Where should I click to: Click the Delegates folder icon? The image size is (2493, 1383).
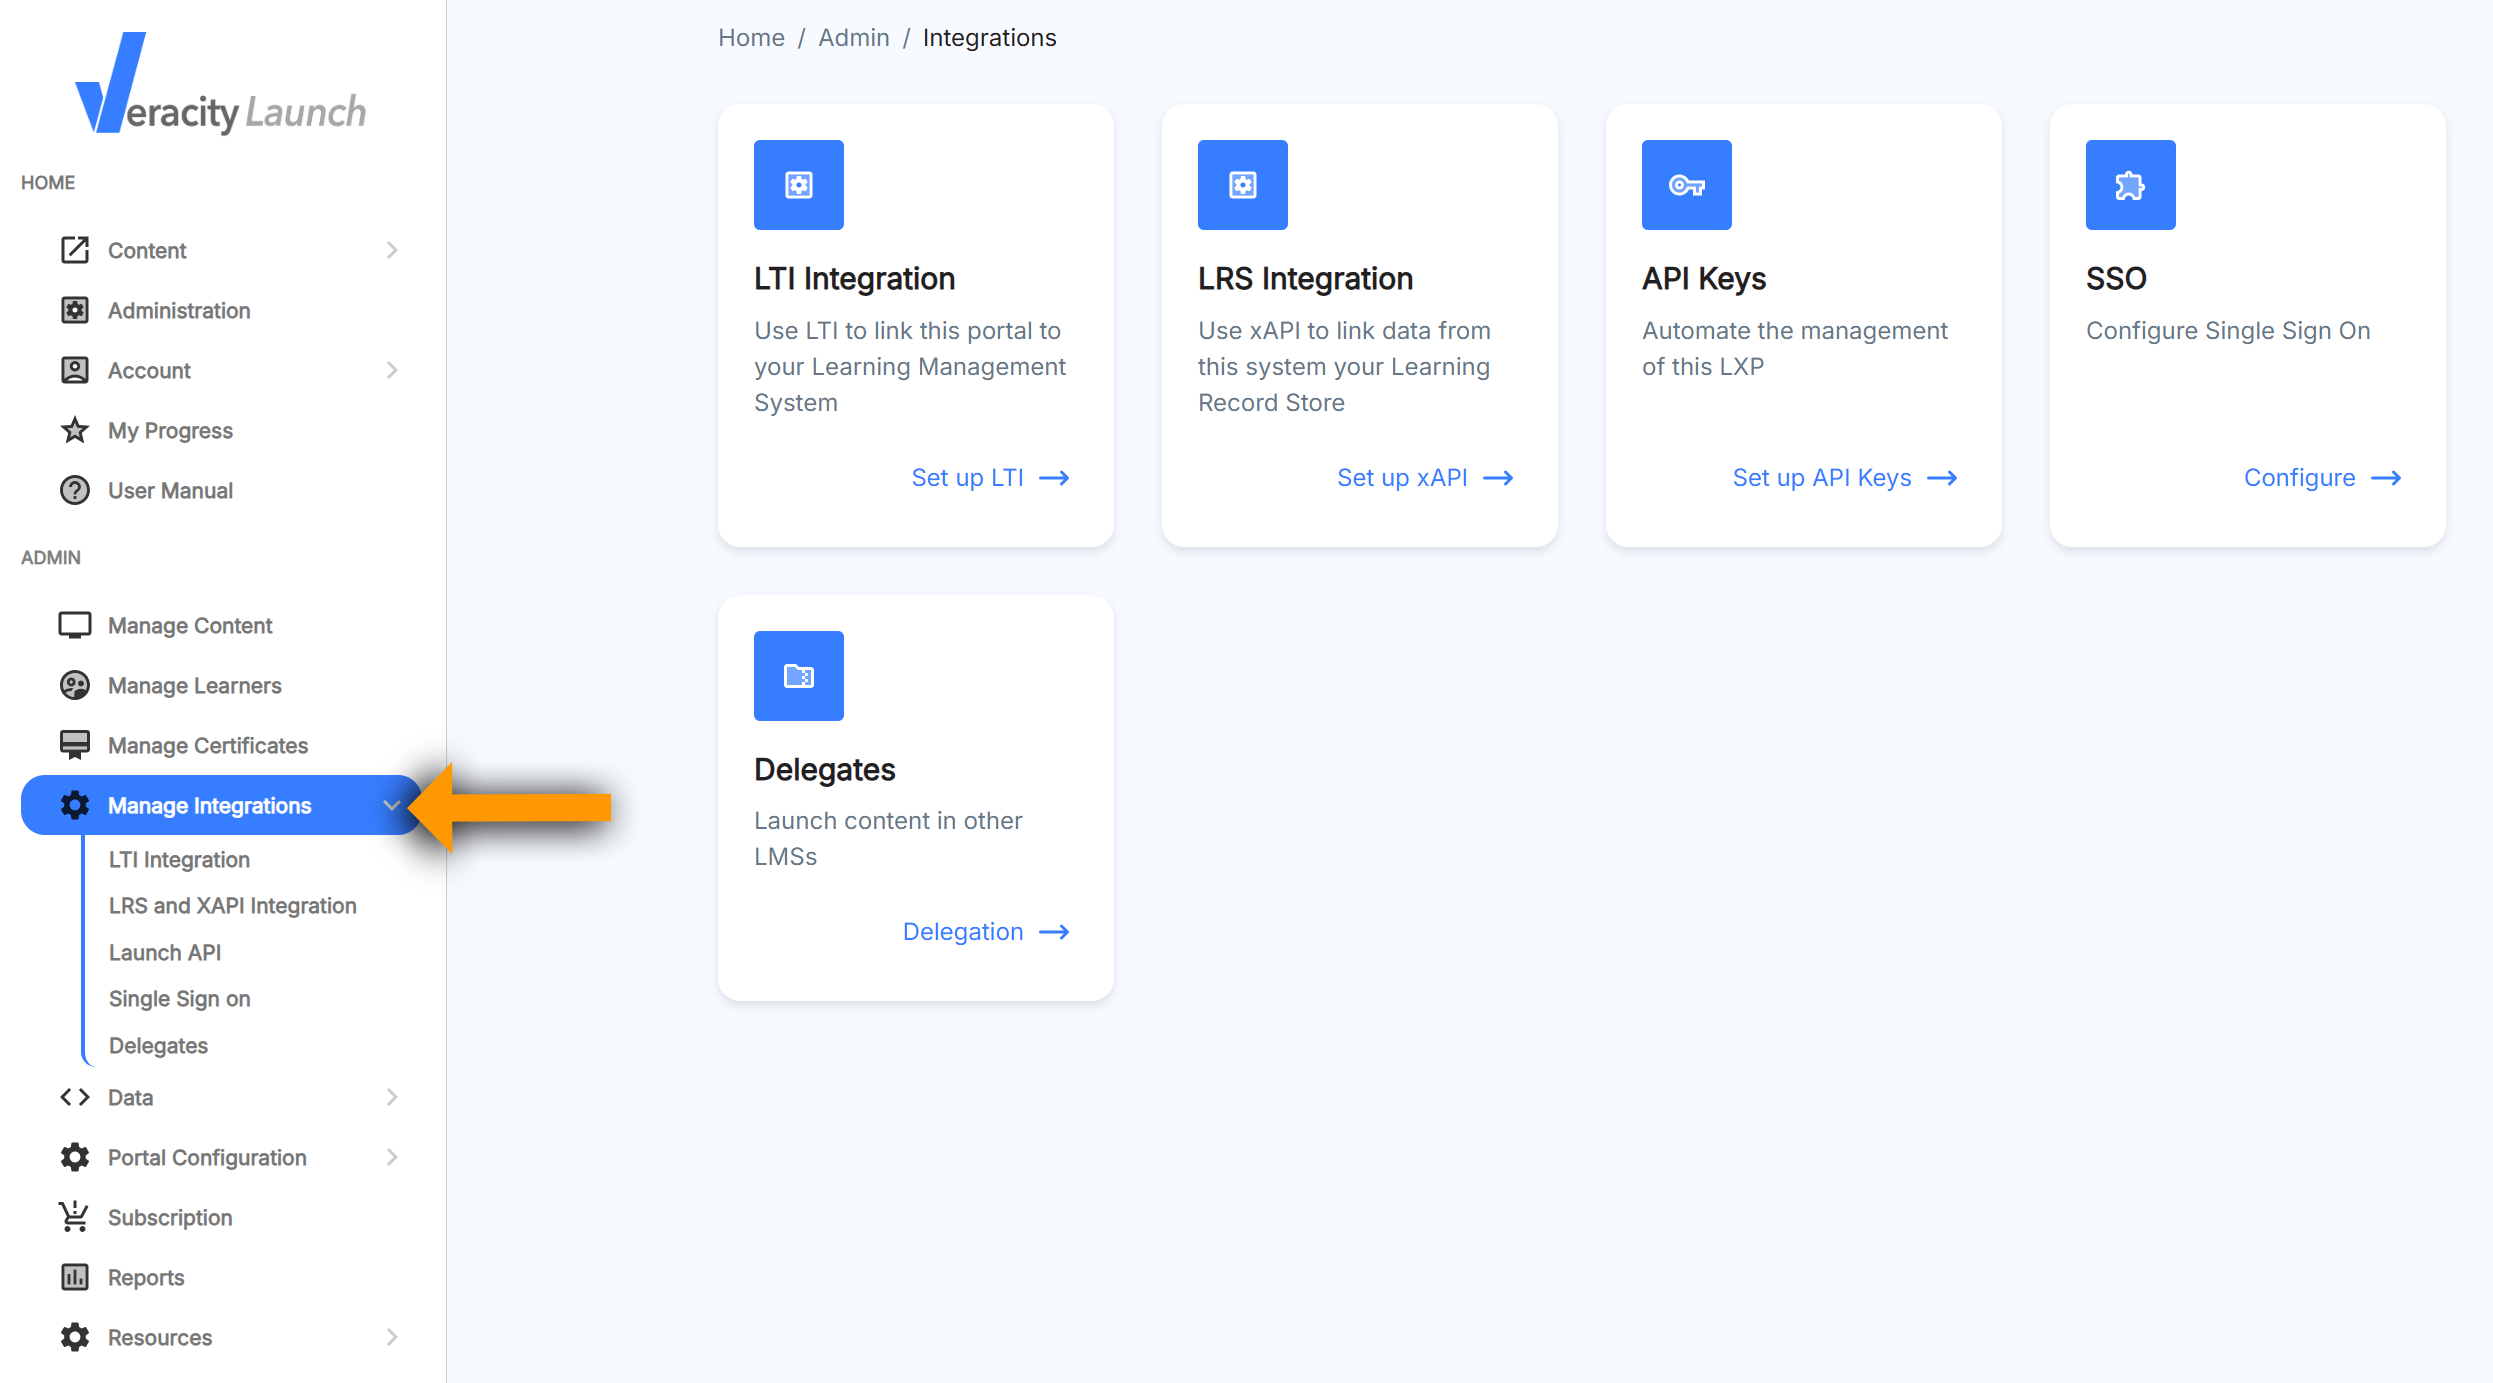[x=798, y=676]
